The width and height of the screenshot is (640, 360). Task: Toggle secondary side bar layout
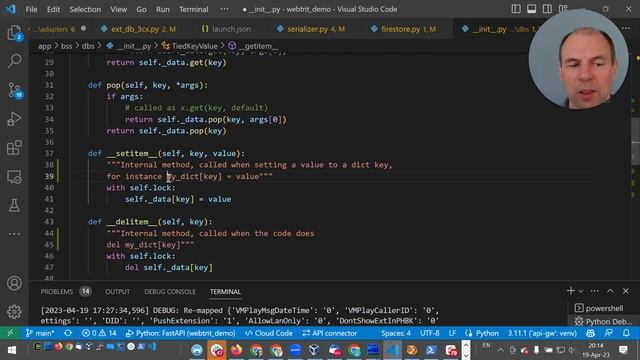547,9
